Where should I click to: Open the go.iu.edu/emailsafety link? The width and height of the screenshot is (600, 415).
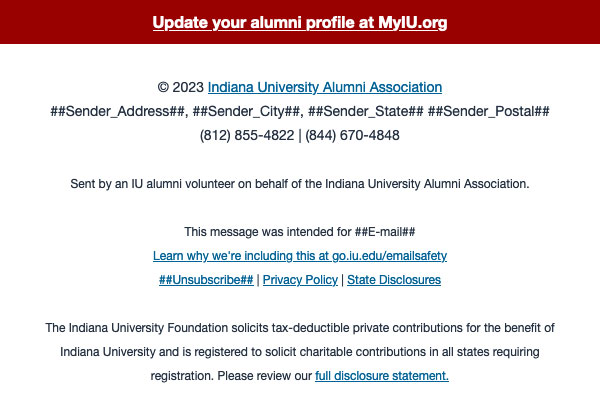point(300,256)
